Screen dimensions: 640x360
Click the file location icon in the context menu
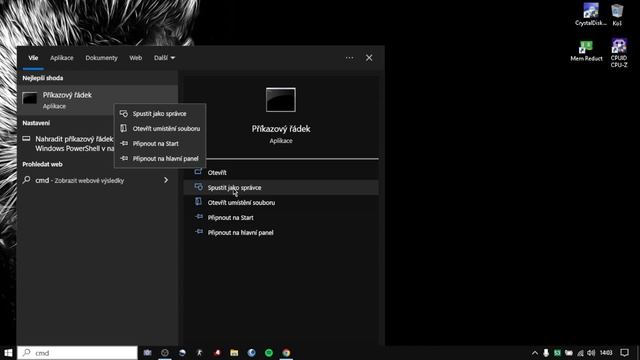(124, 128)
